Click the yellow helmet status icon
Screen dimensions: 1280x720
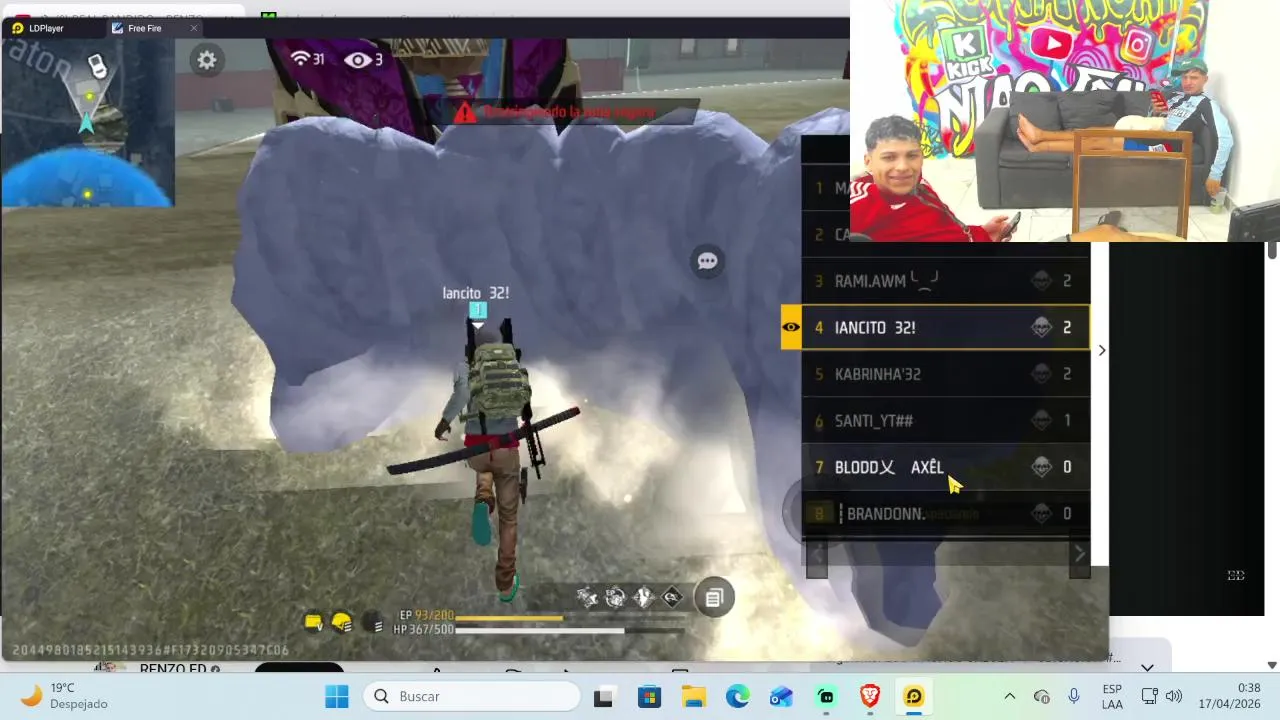pyautogui.click(x=342, y=623)
